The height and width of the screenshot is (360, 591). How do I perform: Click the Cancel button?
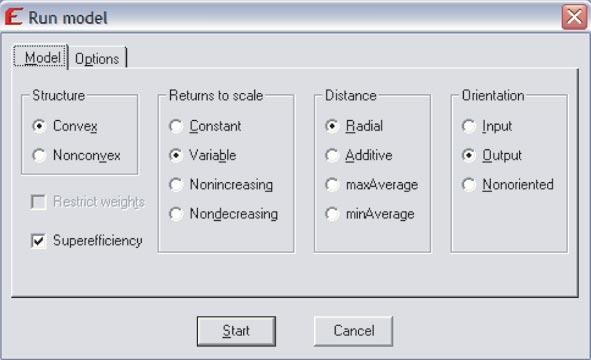click(x=354, y=331)
